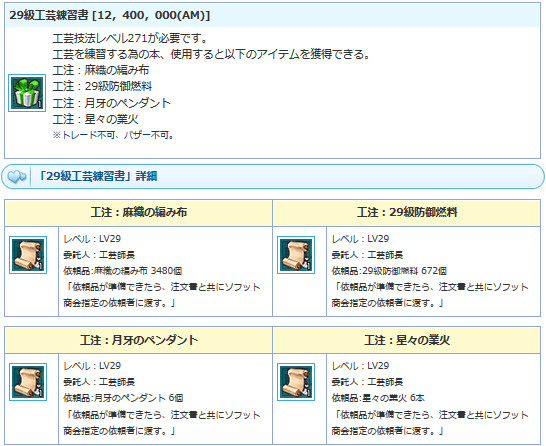The image size is (546, 446).
Task: Click 工注：星々の業火 in the item list
Action: coord(95,119)
